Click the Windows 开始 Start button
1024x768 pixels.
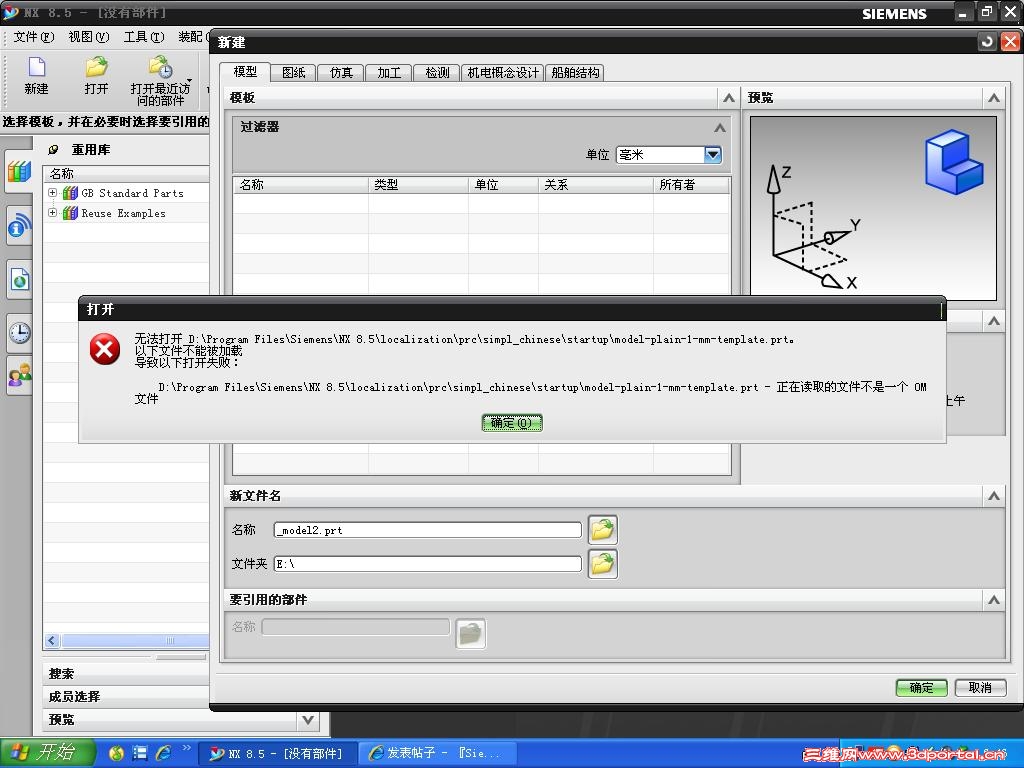click(47, 753)
